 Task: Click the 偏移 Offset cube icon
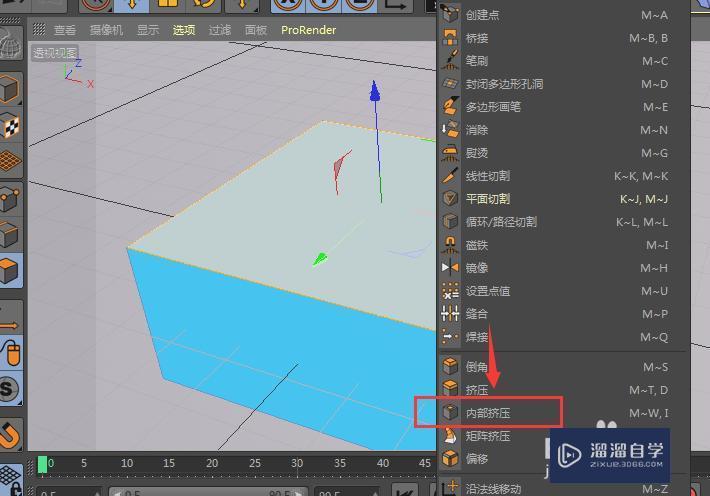[x=450, y=458]
